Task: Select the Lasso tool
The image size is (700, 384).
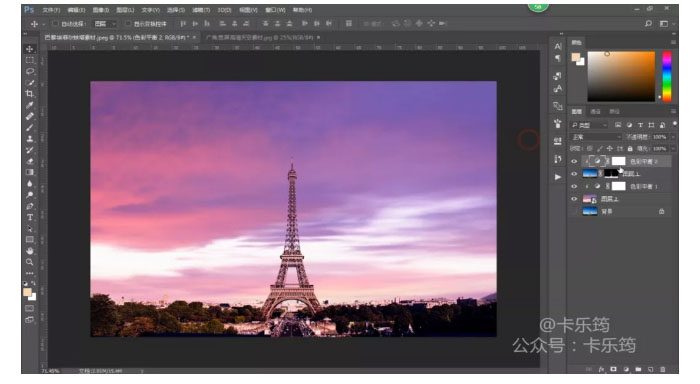Action: (30, 71)
